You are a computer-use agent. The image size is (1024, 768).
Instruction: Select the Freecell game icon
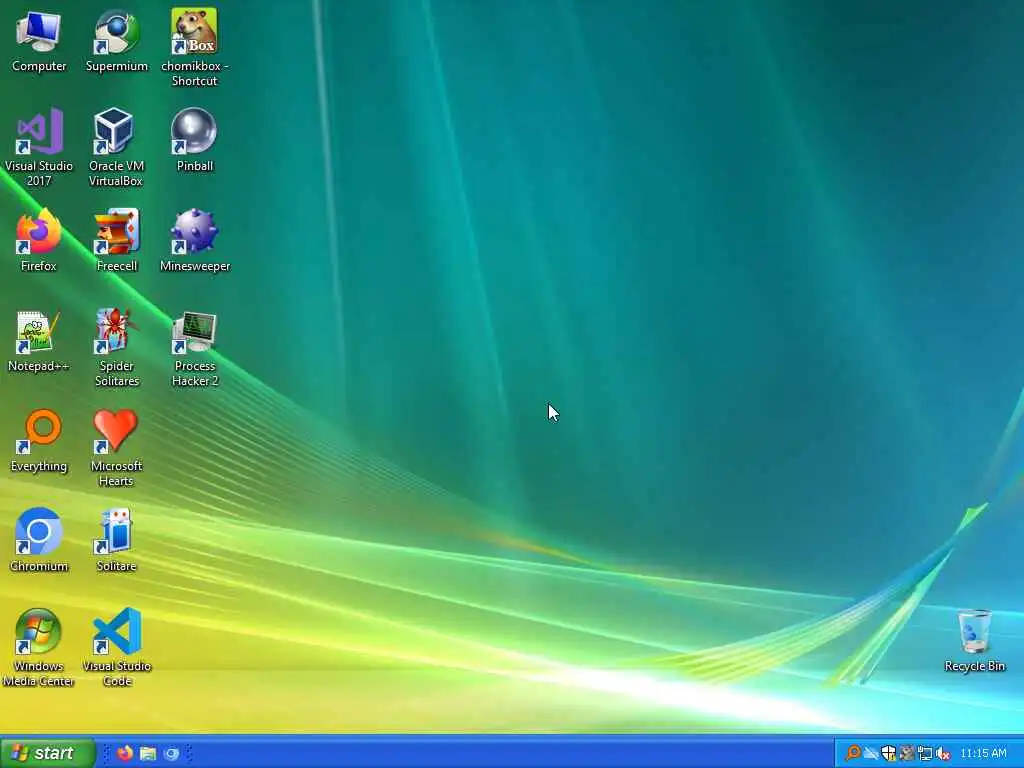(x=116, y=240)
